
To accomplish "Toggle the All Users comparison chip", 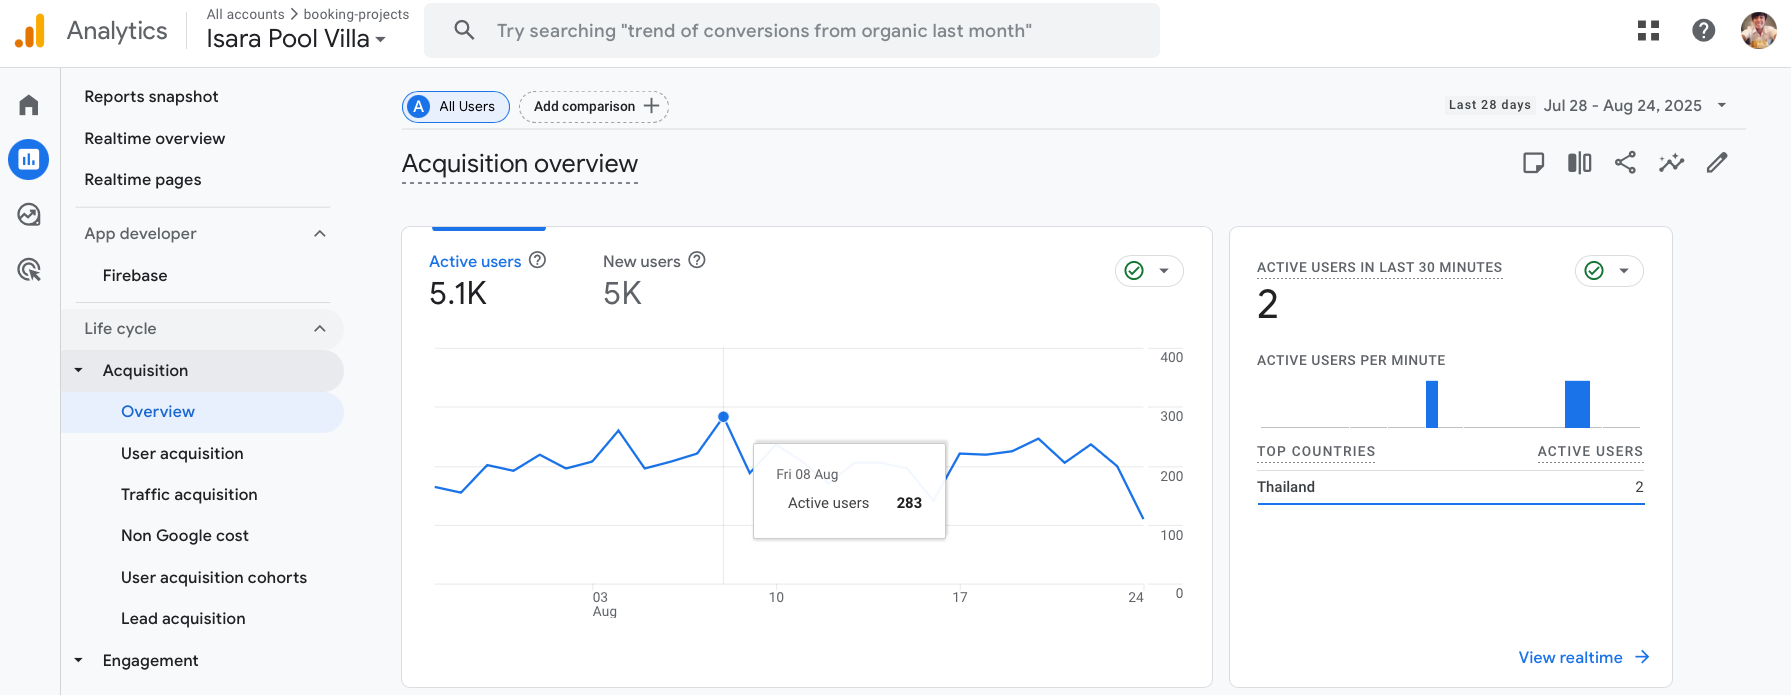I will click(x=456, y=107).
